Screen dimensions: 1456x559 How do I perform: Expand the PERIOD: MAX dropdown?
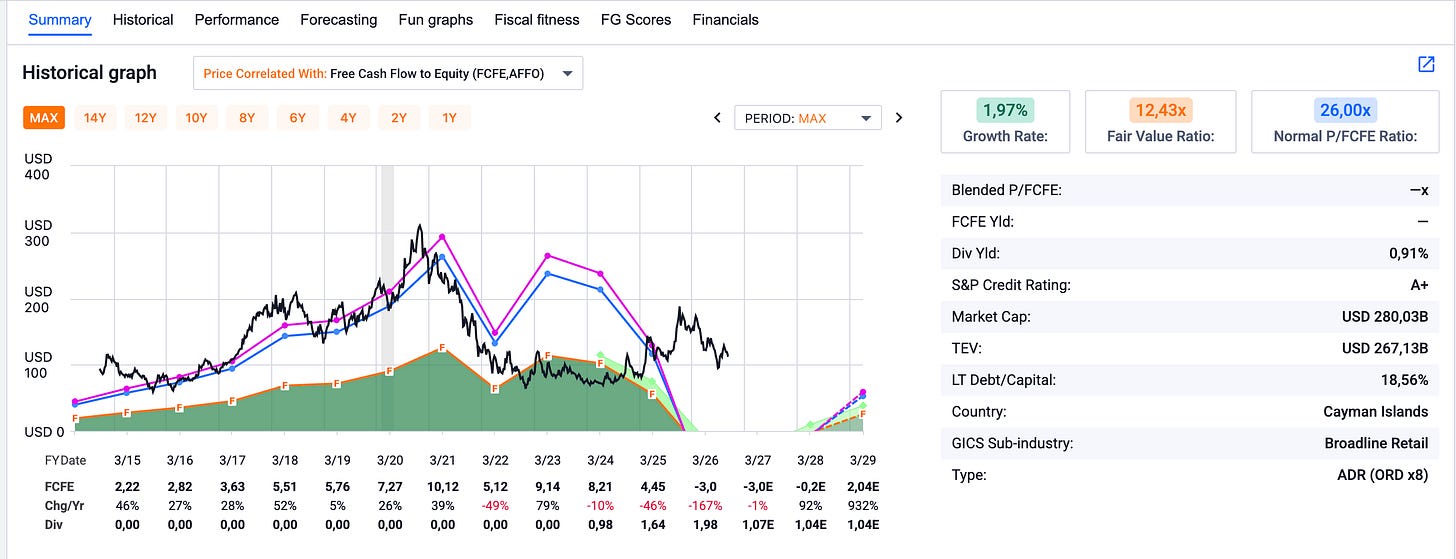[808, 118]
